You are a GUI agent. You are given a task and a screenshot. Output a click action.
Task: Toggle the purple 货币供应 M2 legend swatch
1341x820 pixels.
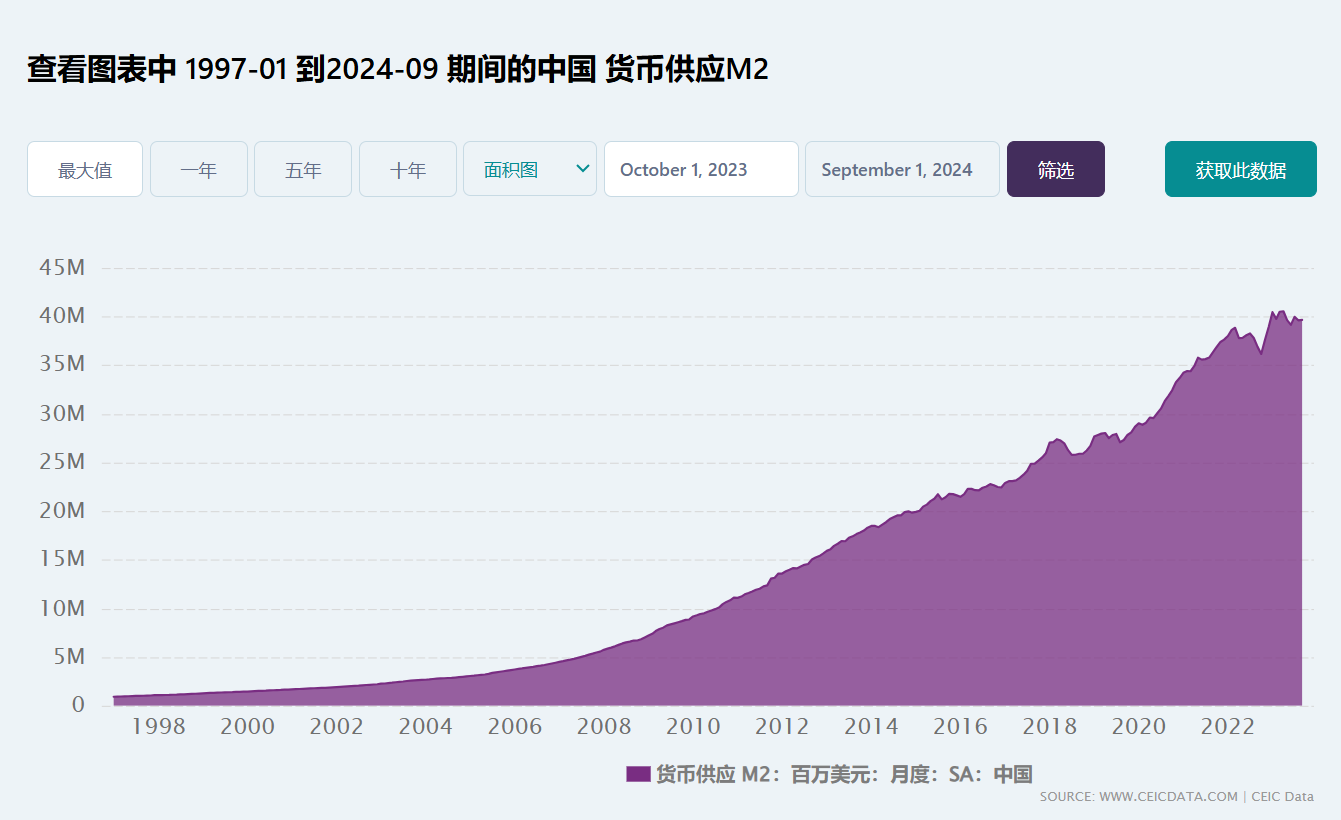click(x=638, y=774)
